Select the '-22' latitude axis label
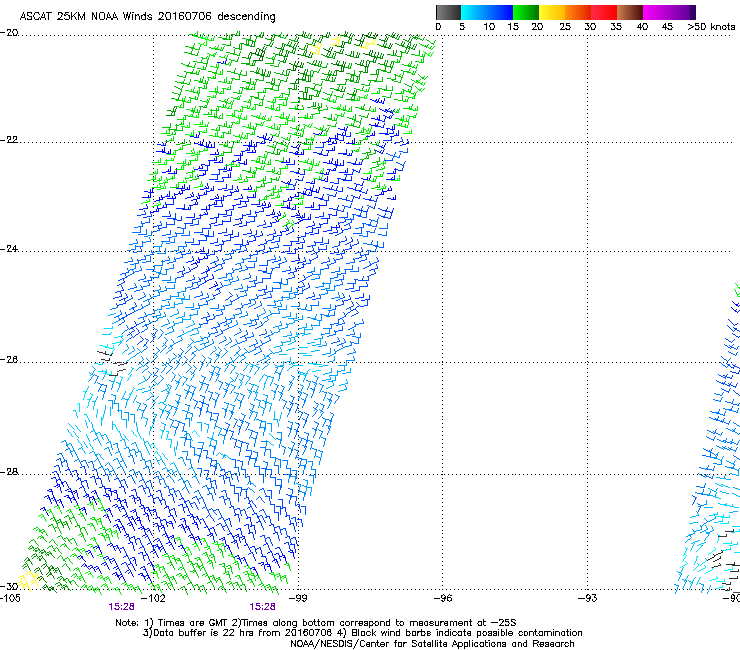740x650 pixels. [9, 140]
